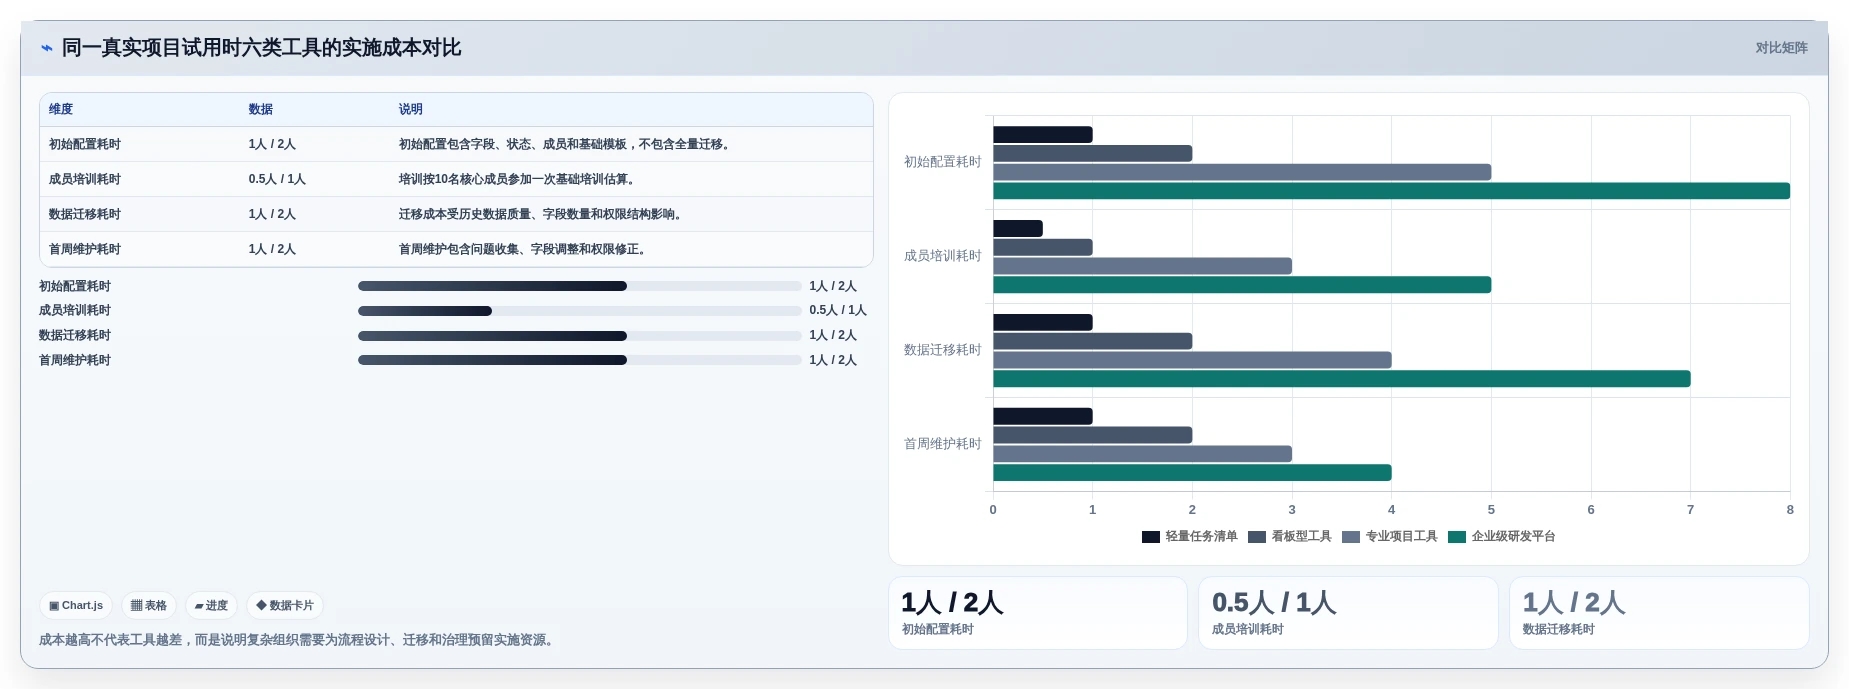Click description starting 初始配置包含字段
Image resolution: width=1849 pixels, height=689 pixels.
pos(566,144)
